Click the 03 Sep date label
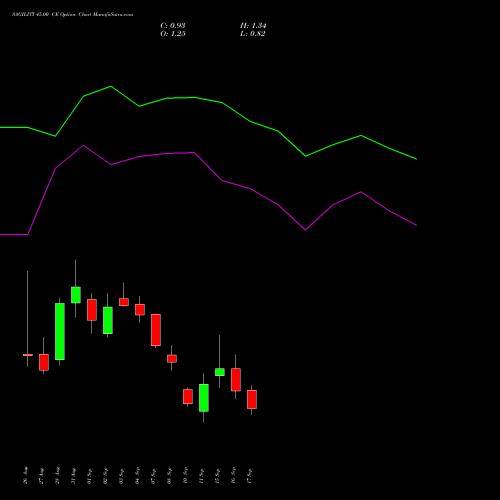 click(122, 475)
